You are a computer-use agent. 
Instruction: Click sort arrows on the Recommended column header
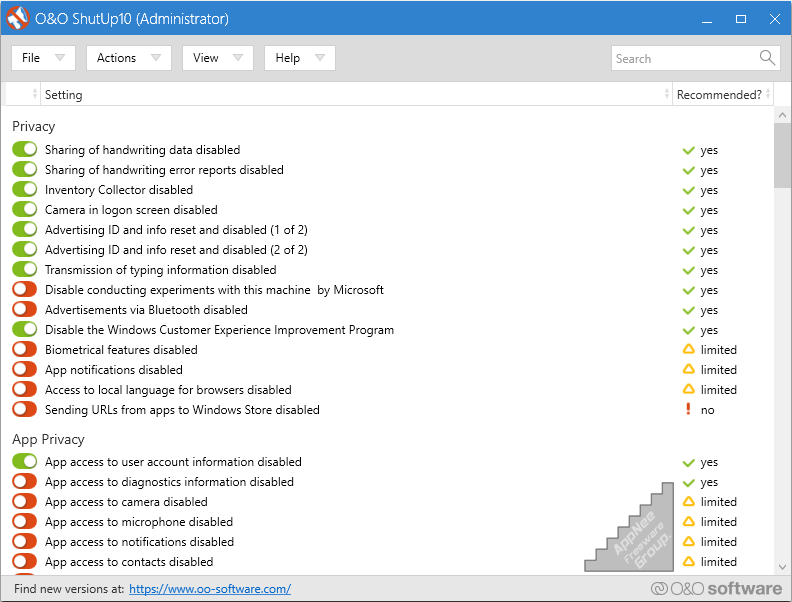pyautogui.click(x=768, y=93)
